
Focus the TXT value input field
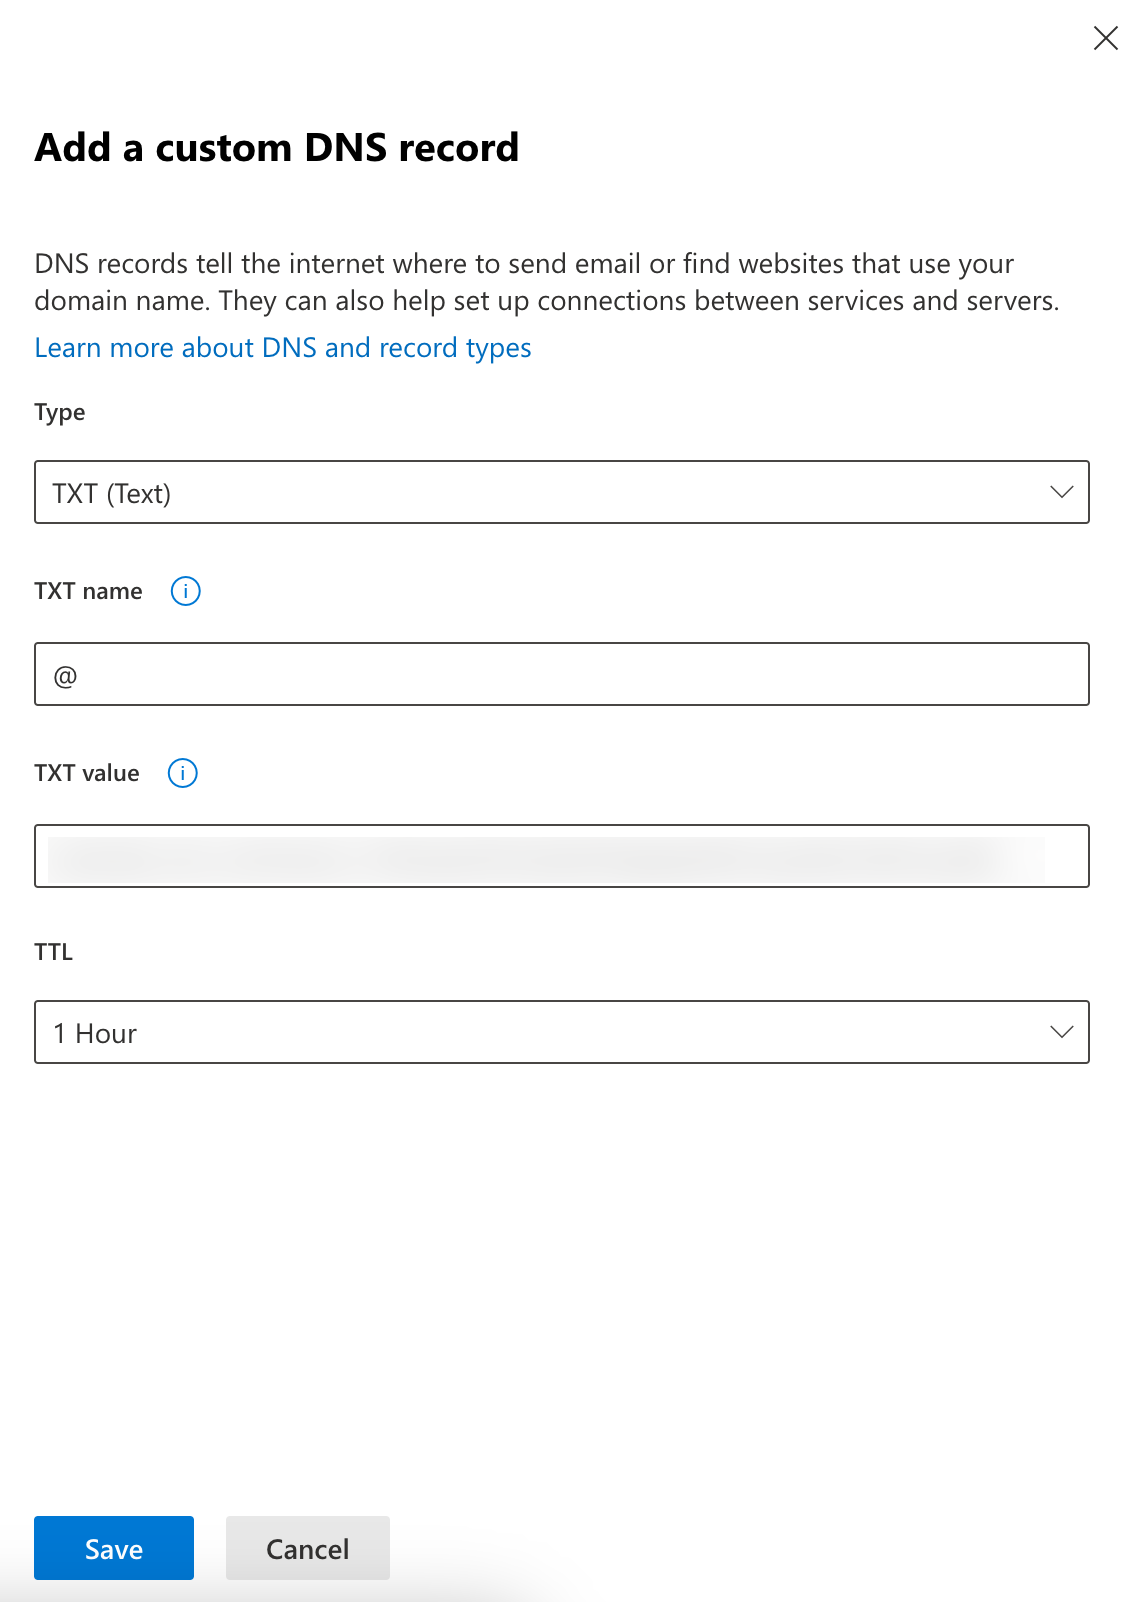[x=561, y=857]
